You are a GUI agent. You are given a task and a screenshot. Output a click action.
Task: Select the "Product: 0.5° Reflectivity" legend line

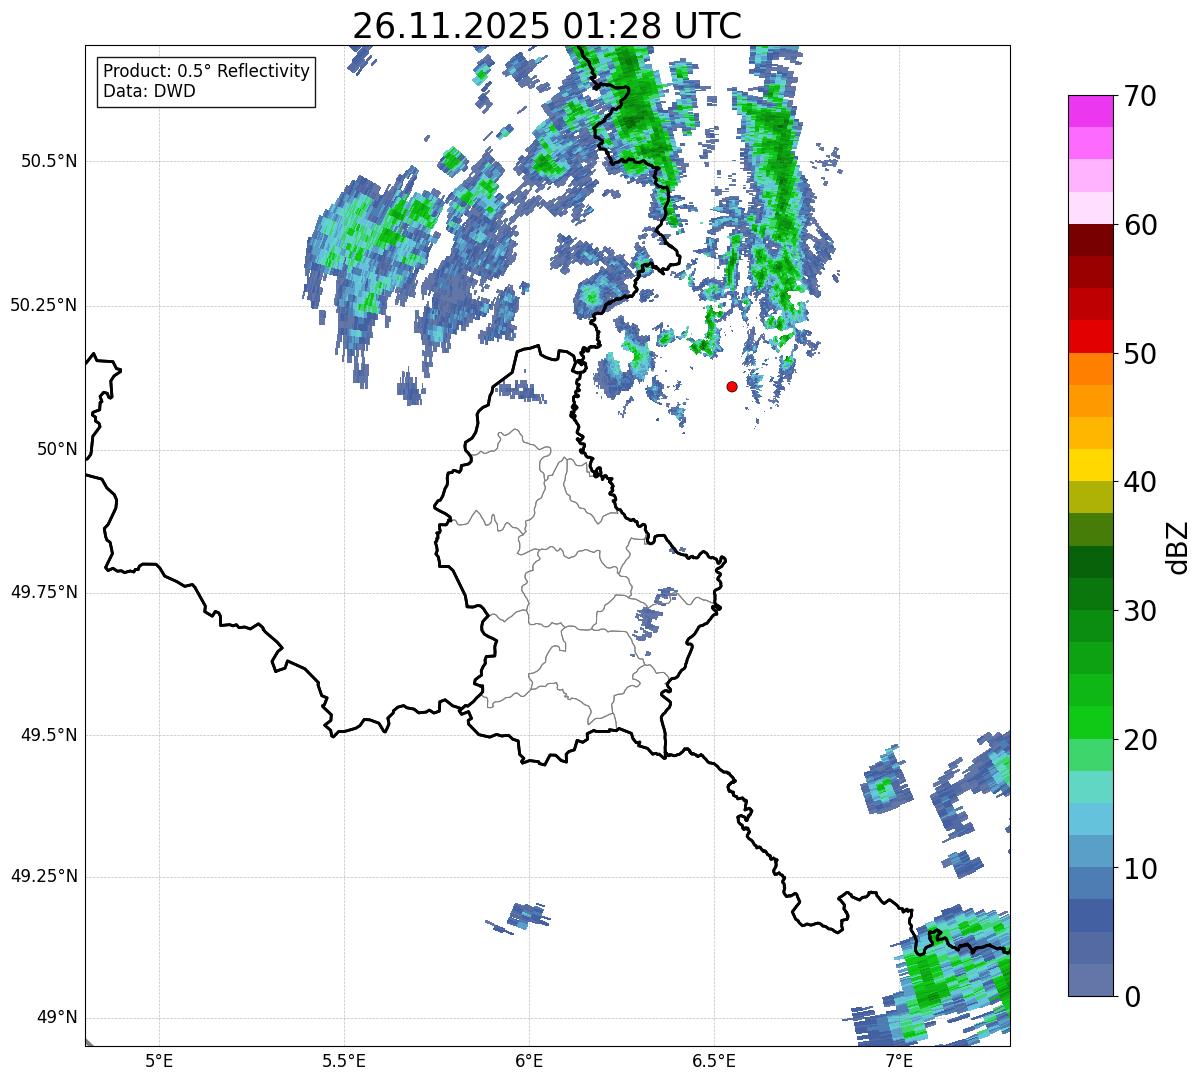click(207, 72)
